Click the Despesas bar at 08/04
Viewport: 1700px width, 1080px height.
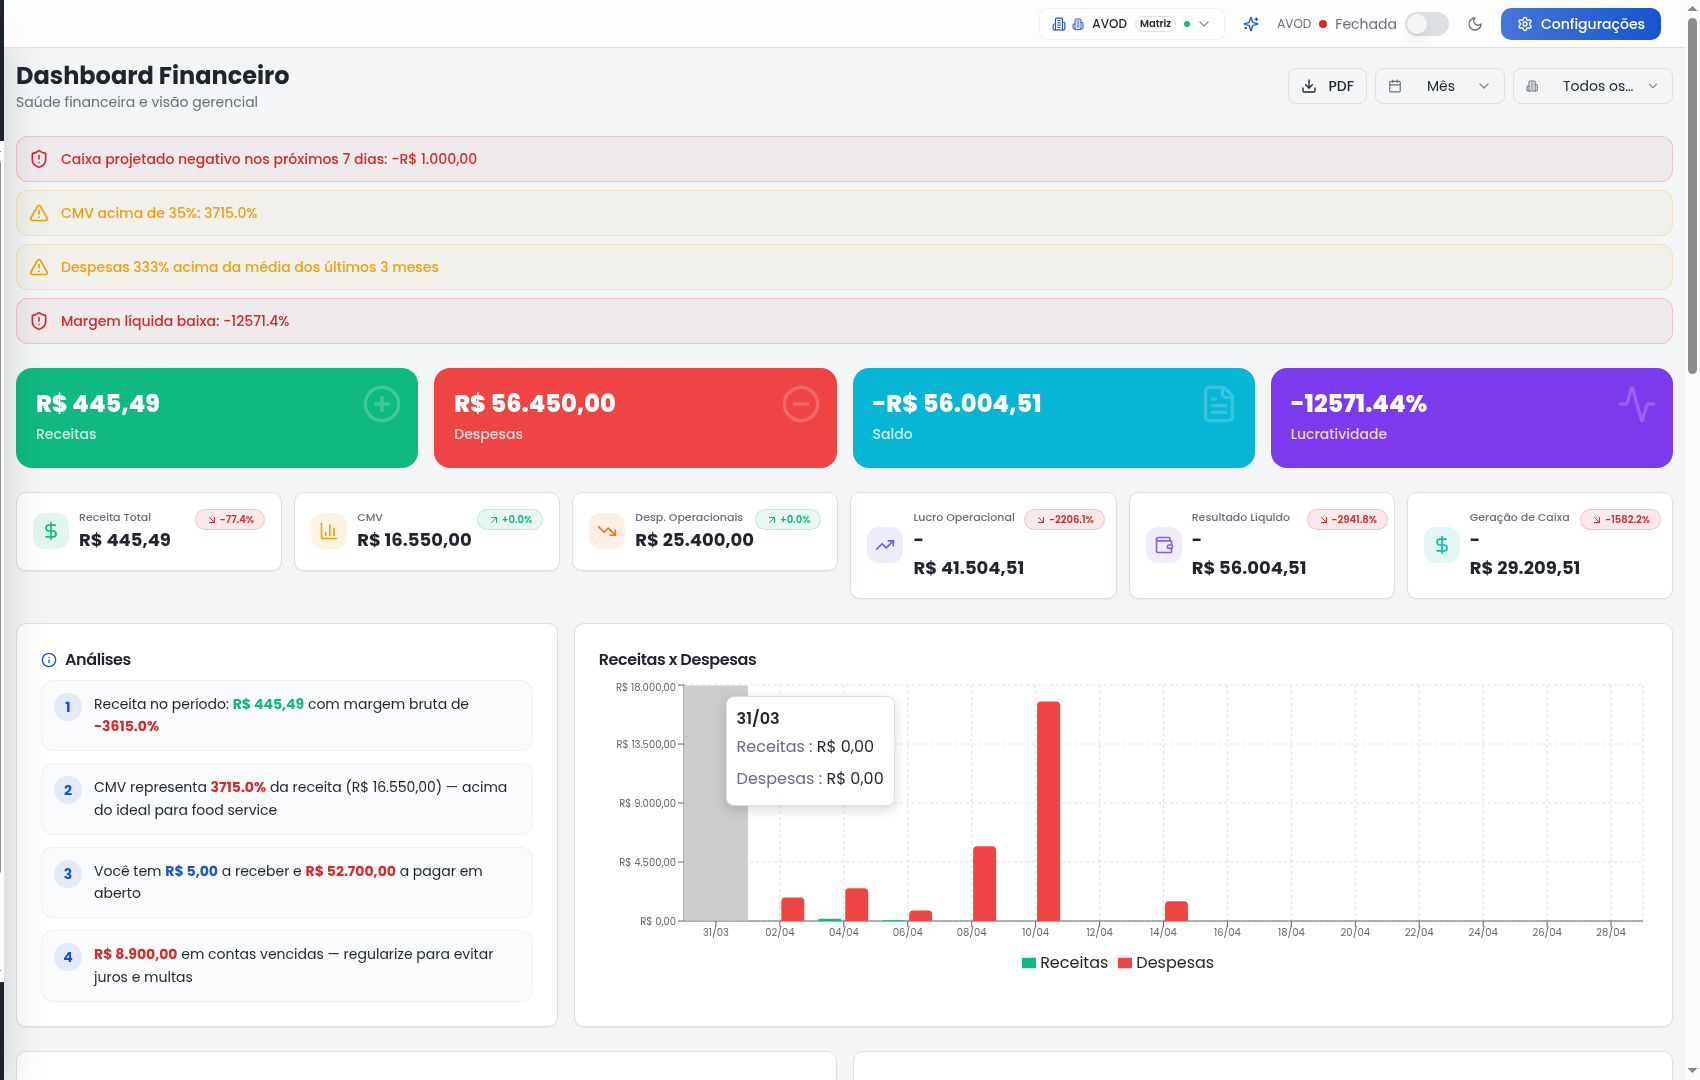(984, 884)
